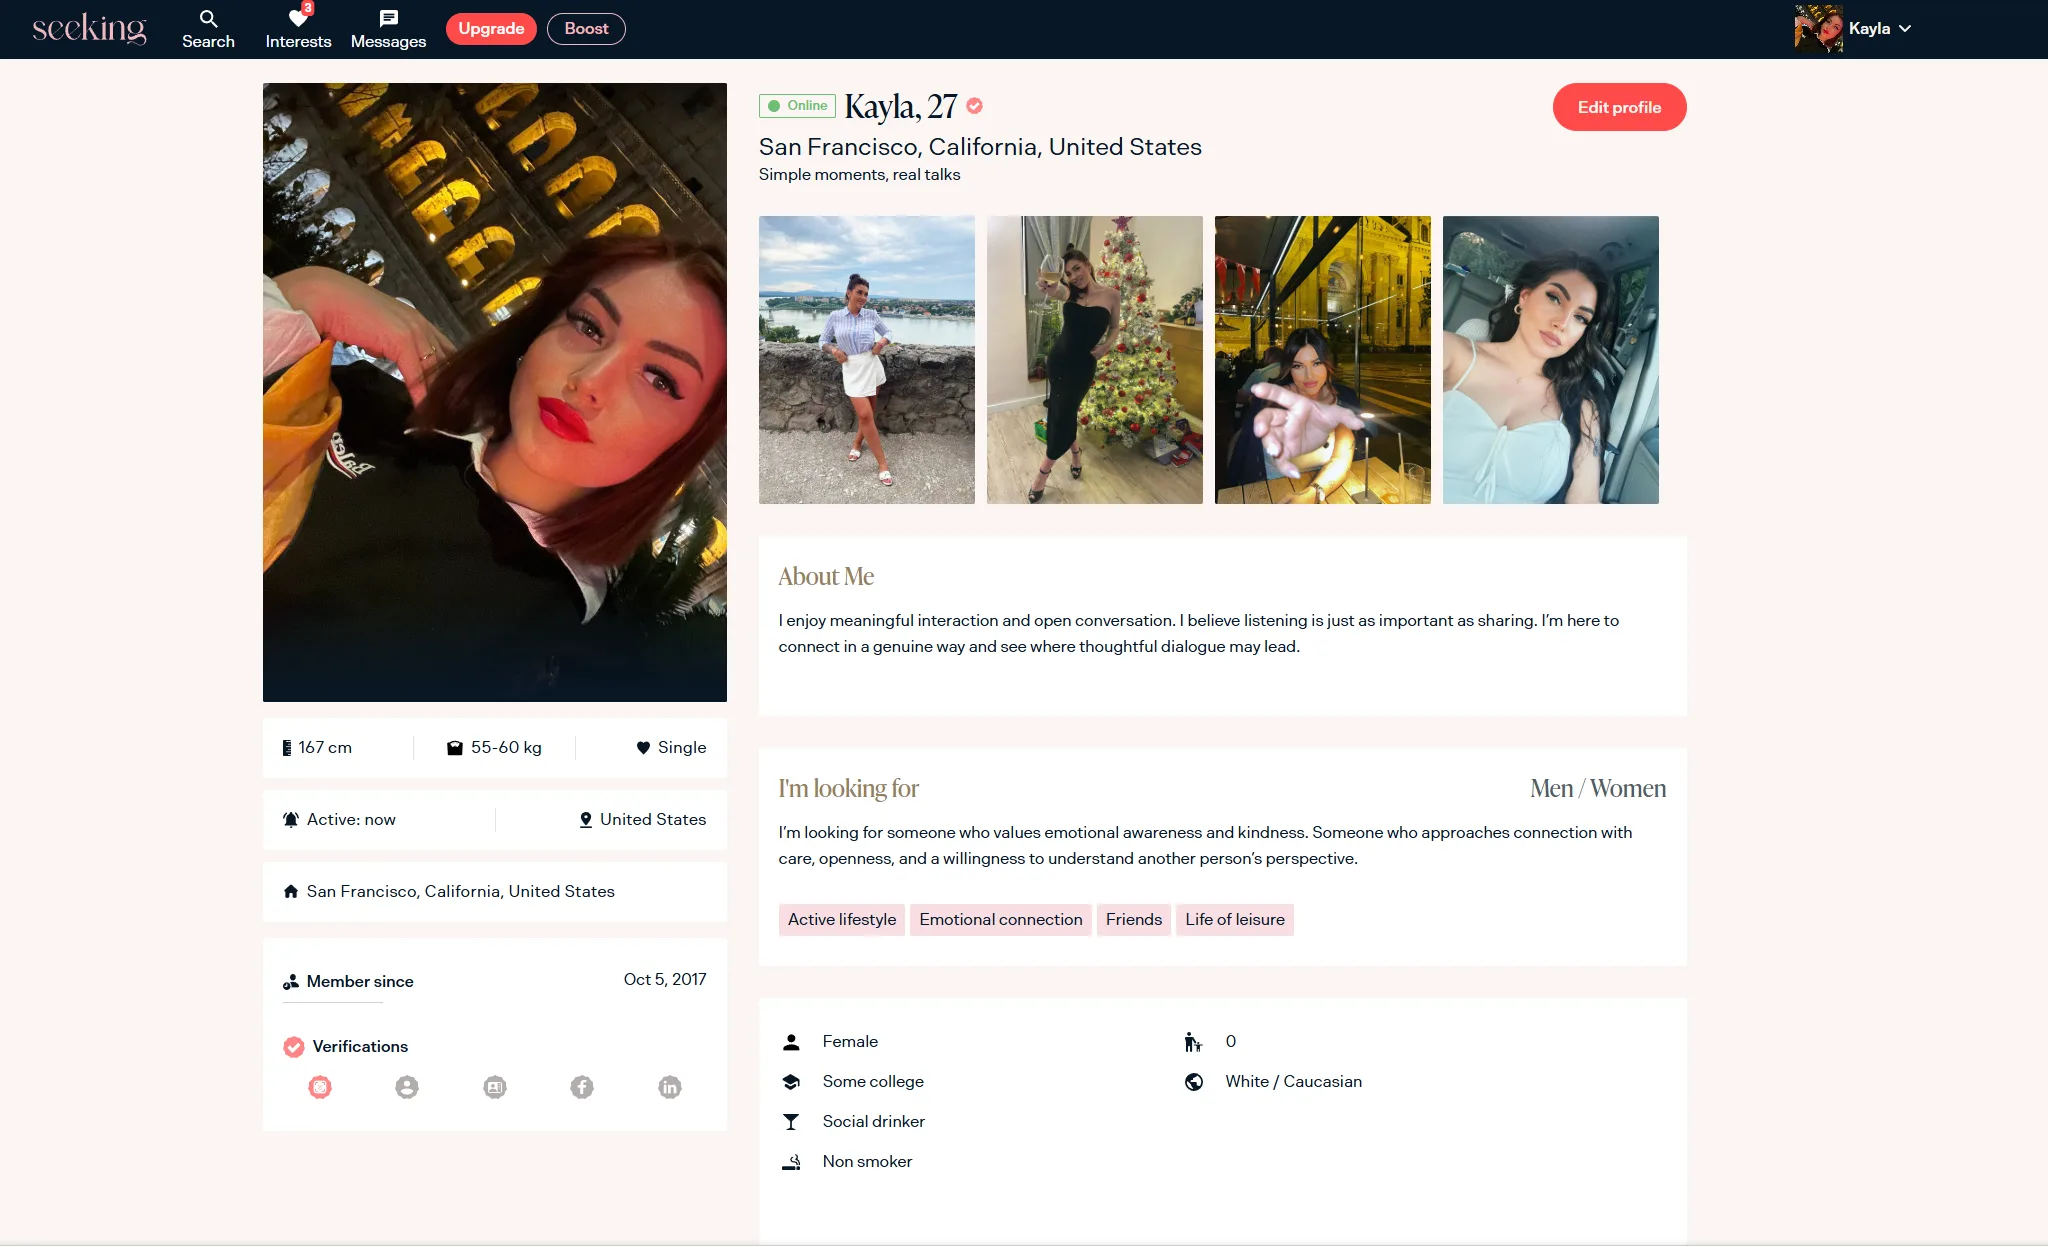Expand the Kayla account dropdown arrow
2048x1247 pixels.
tap(1905, 29)
